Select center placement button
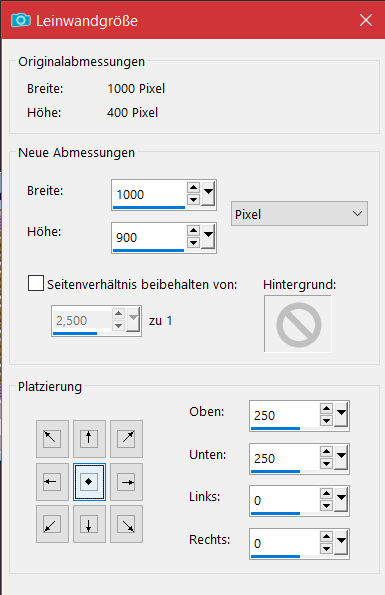Screen dimensions: 385x595 (89, 482)
